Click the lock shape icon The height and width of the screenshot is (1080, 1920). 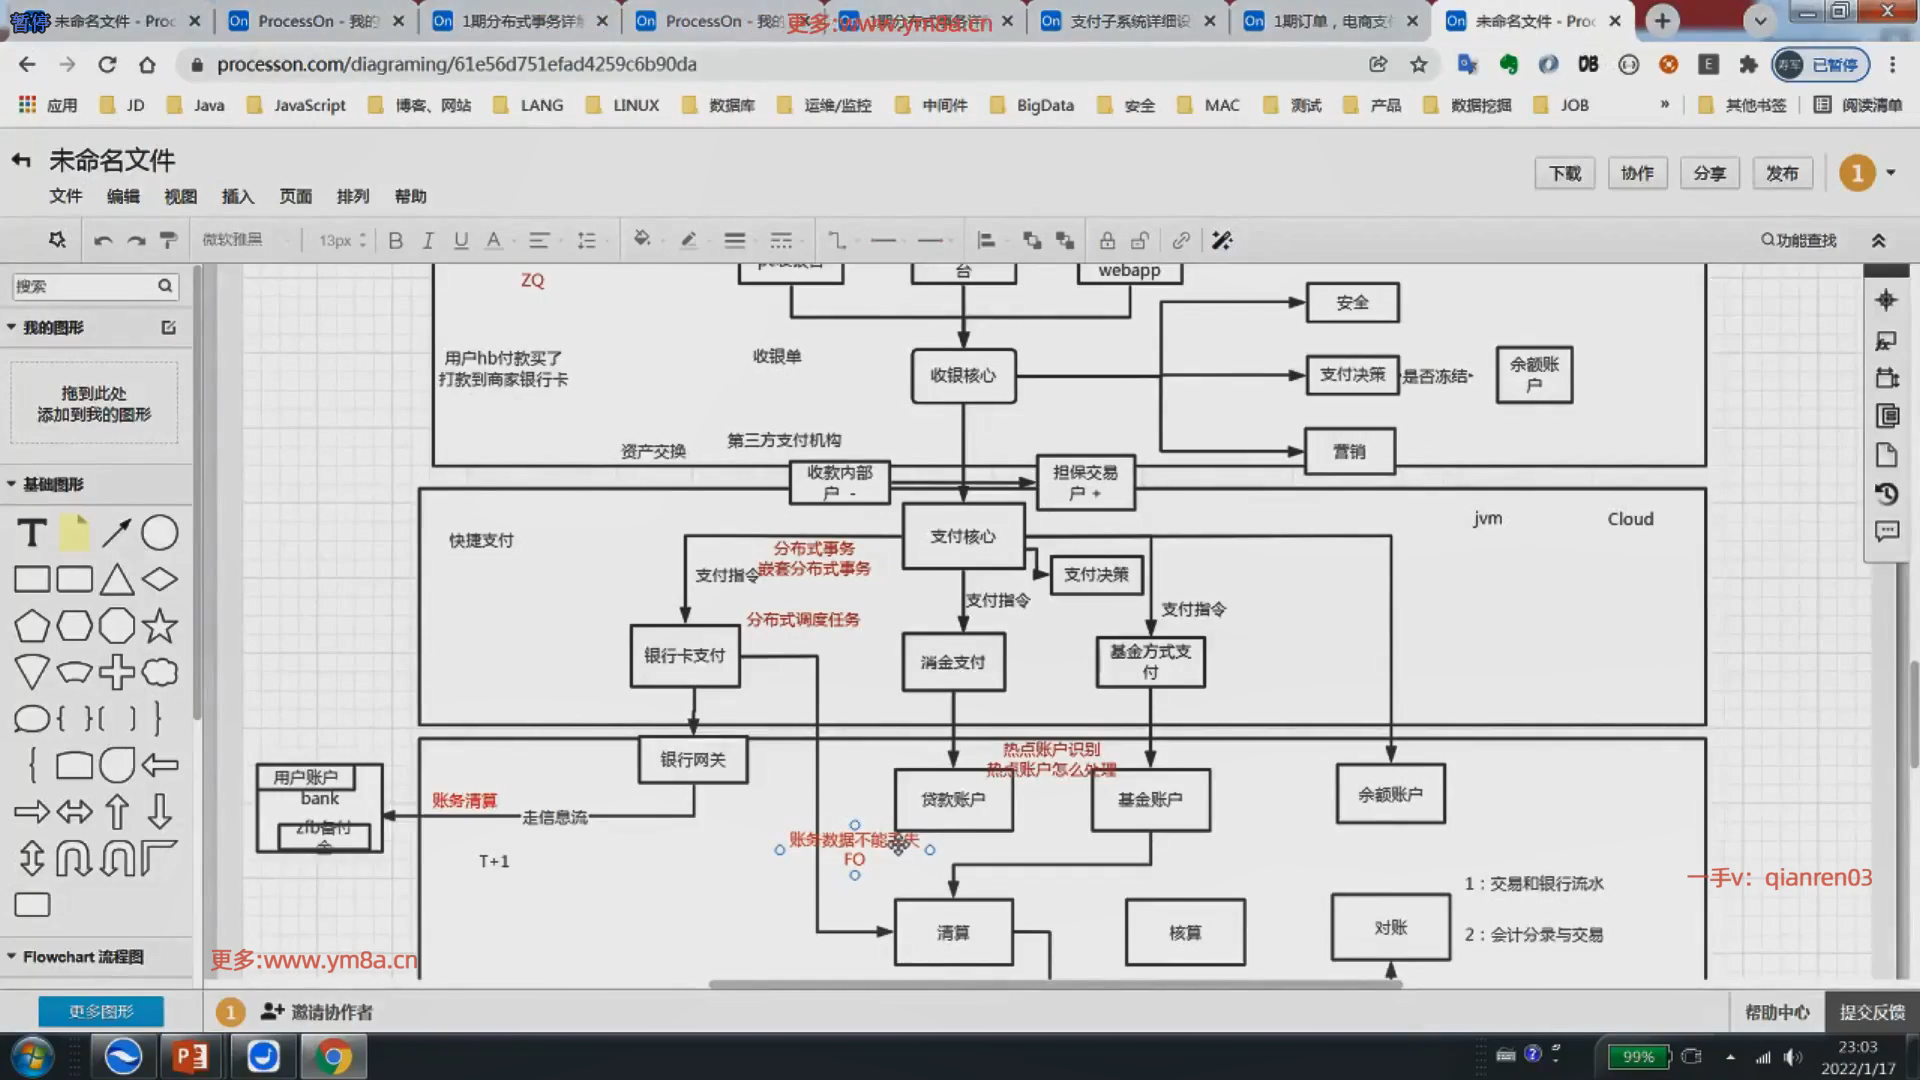point(1107,240)
